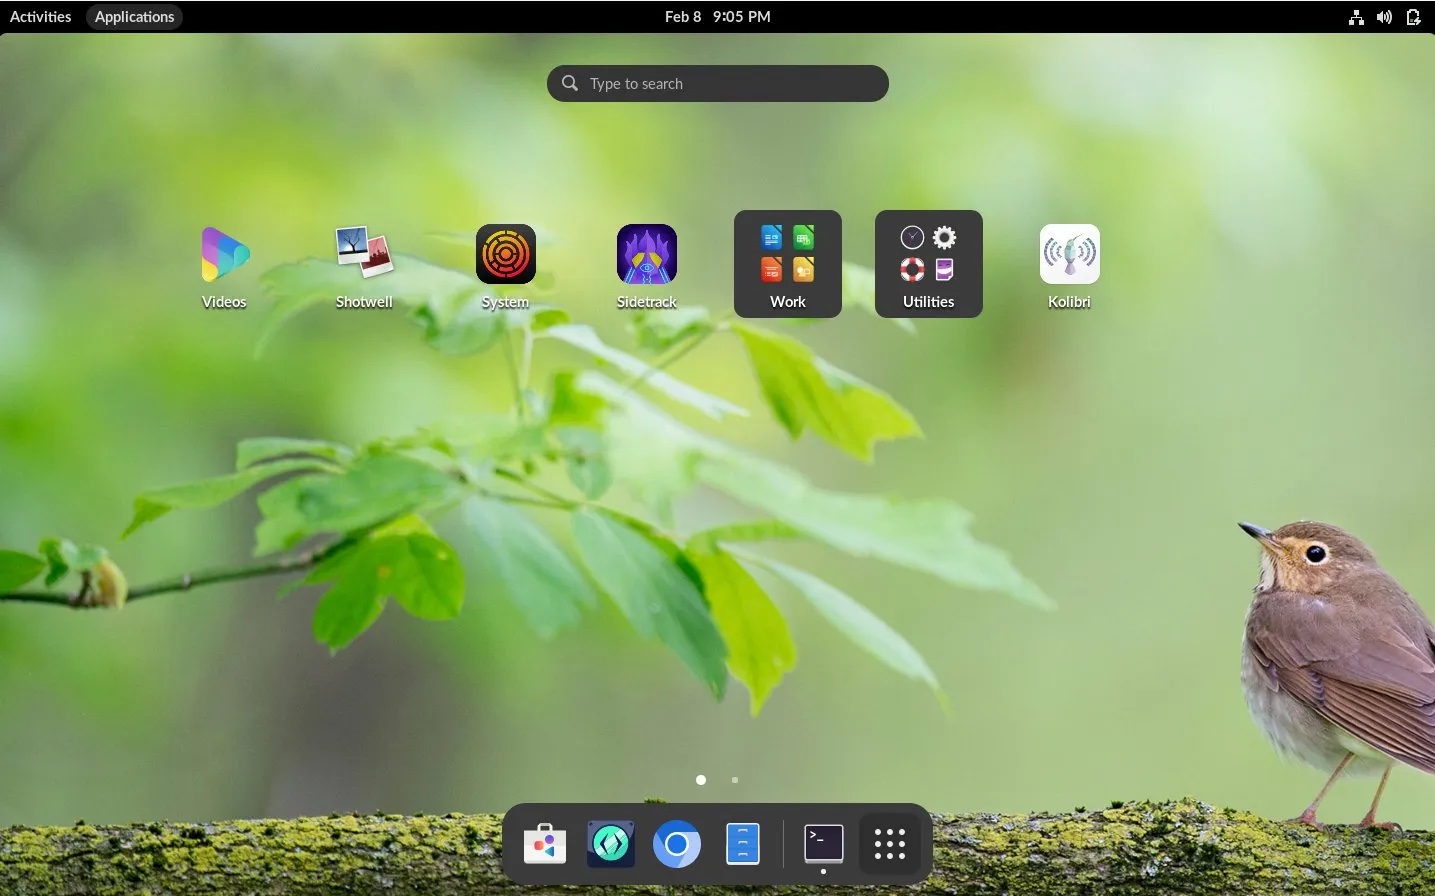
Task: Click the Feb 8 clock to open calendar
Action: pyautogui.click(x=717, y=16)
